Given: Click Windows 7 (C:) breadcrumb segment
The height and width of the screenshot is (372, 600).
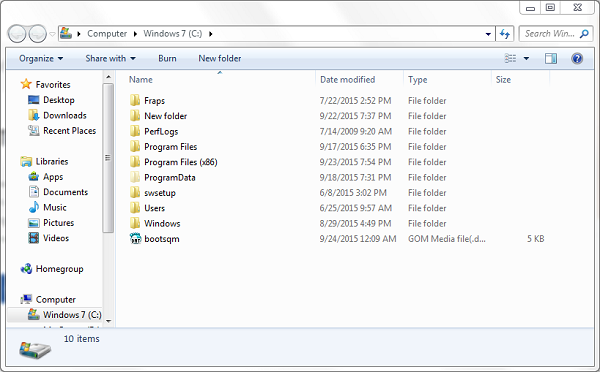Looking at the screenshot, I should pos(173,34).
